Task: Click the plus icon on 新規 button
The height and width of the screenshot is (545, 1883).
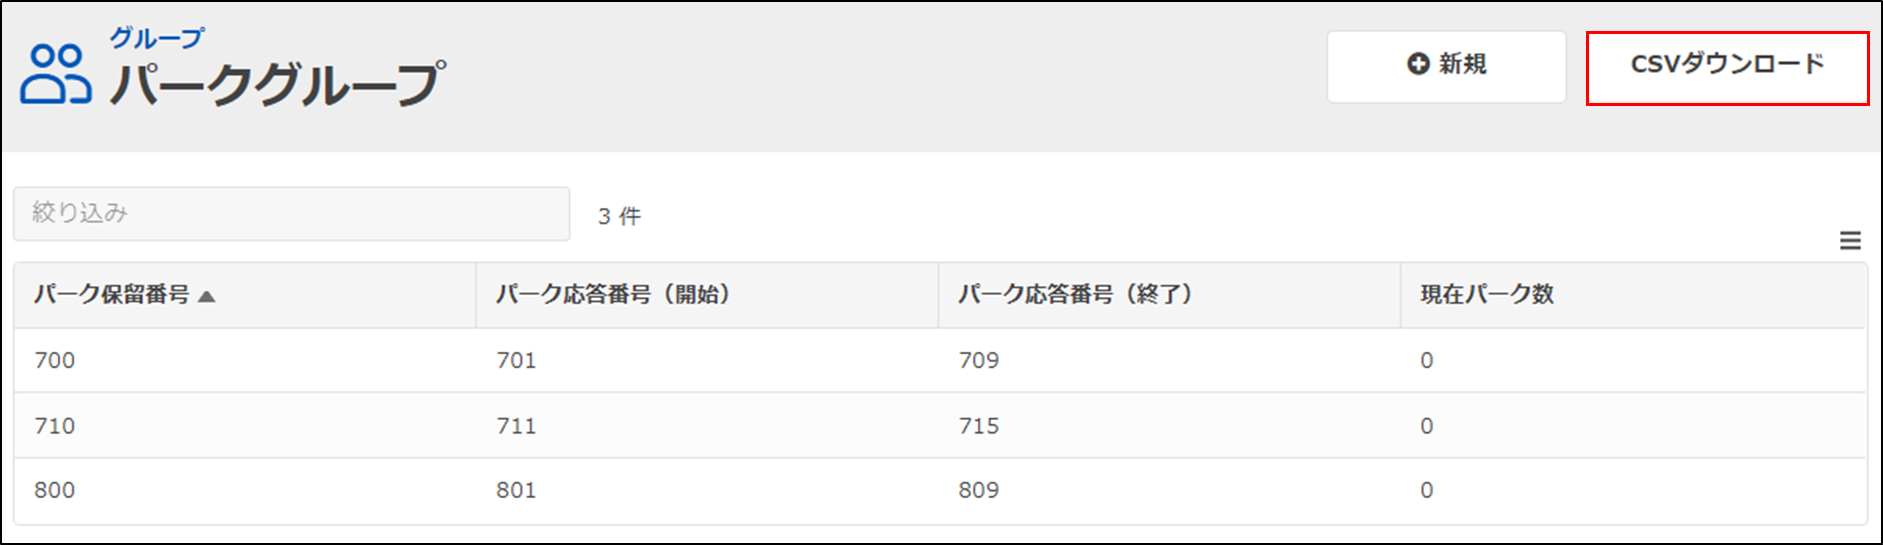Action: (x=1418, y=64)
